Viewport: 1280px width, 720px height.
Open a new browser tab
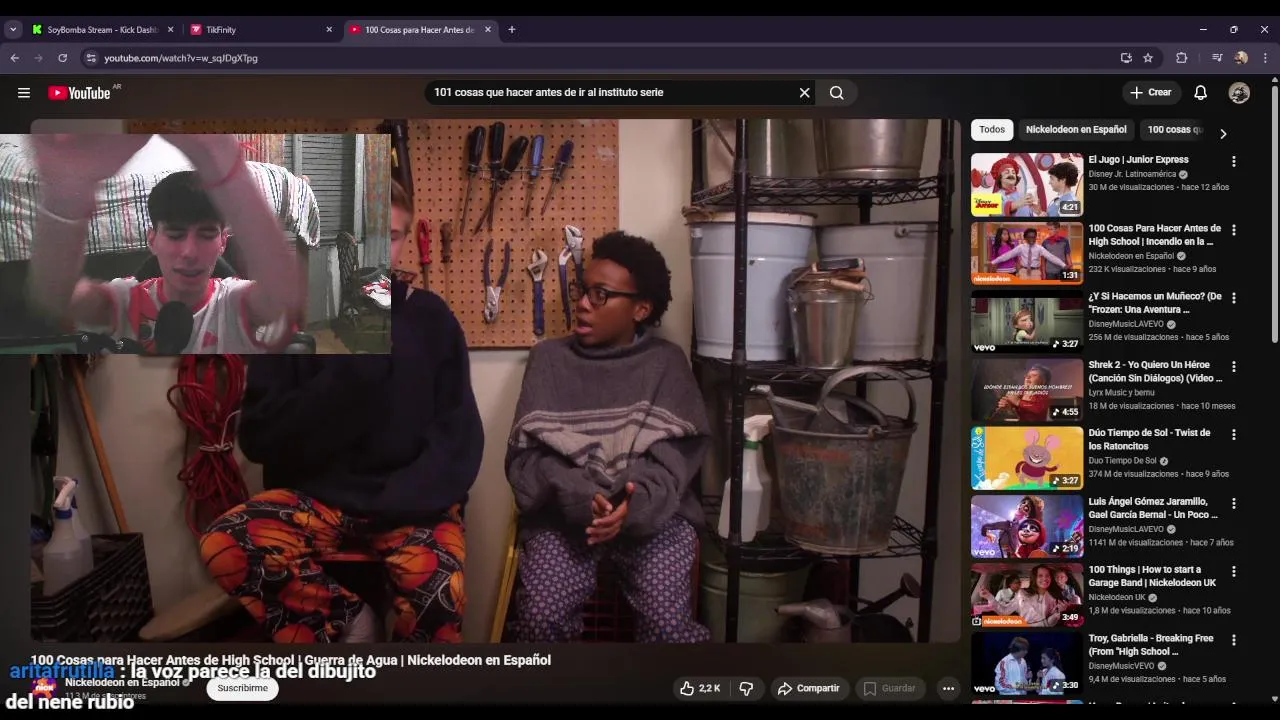[x=511, y=30]
